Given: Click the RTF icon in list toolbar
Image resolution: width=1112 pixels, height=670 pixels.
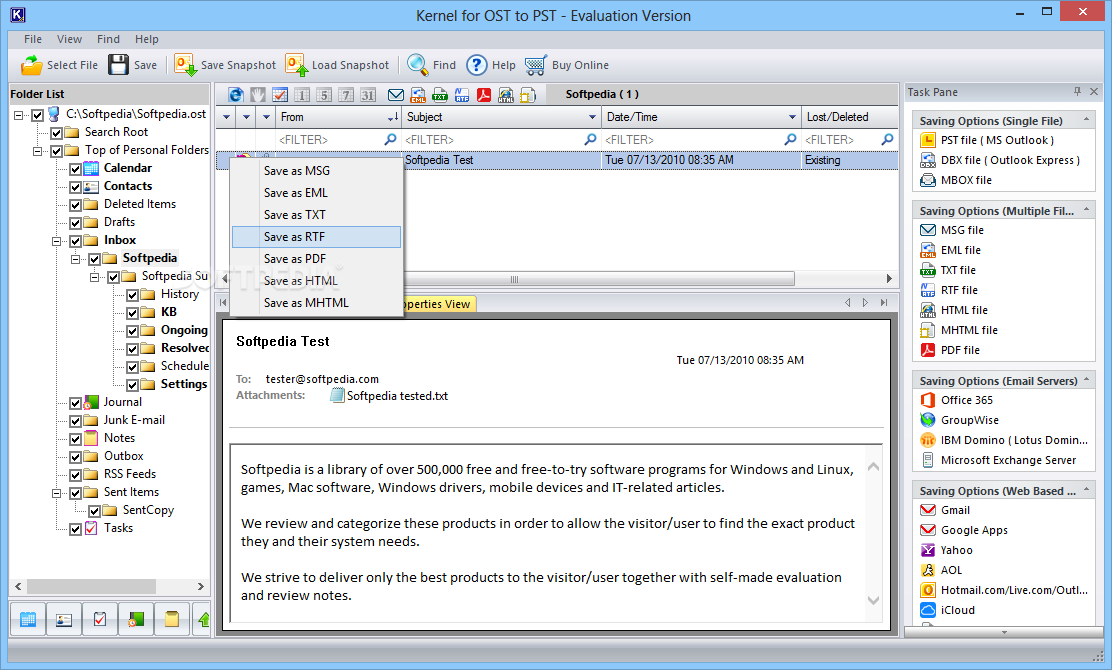Looking at the screenshot, I should coord(462,94).
